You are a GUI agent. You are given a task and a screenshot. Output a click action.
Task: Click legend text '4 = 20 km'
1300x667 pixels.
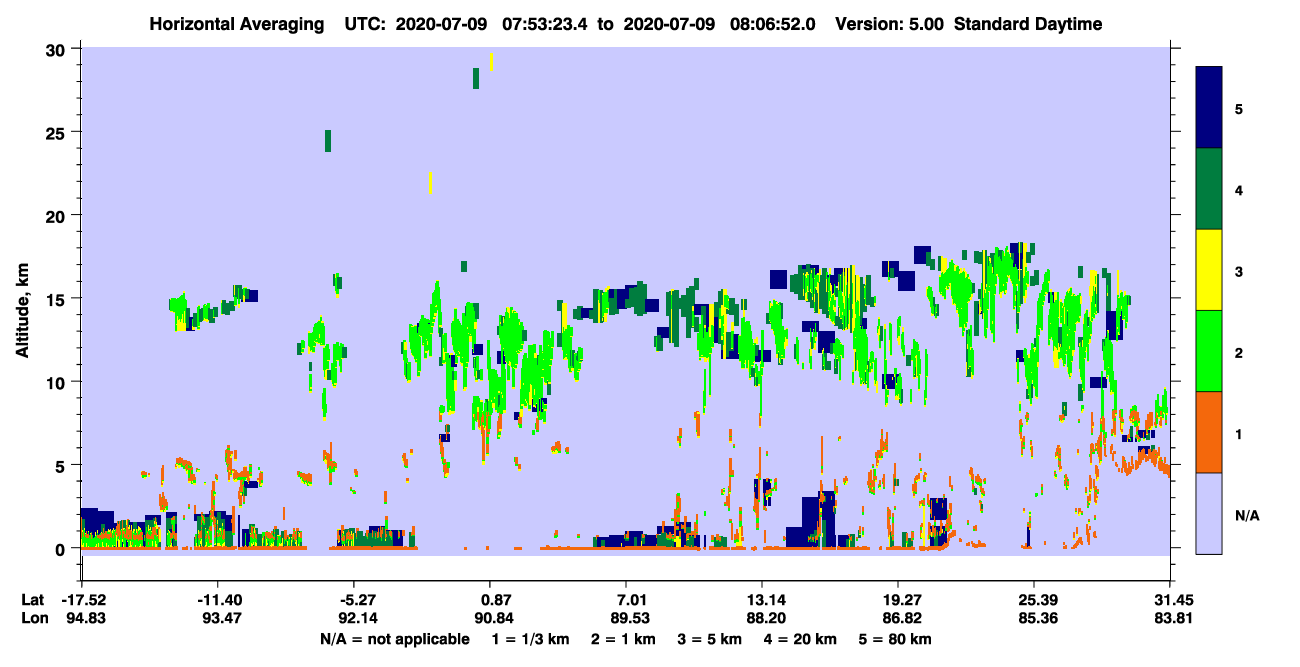coord(802,639)
